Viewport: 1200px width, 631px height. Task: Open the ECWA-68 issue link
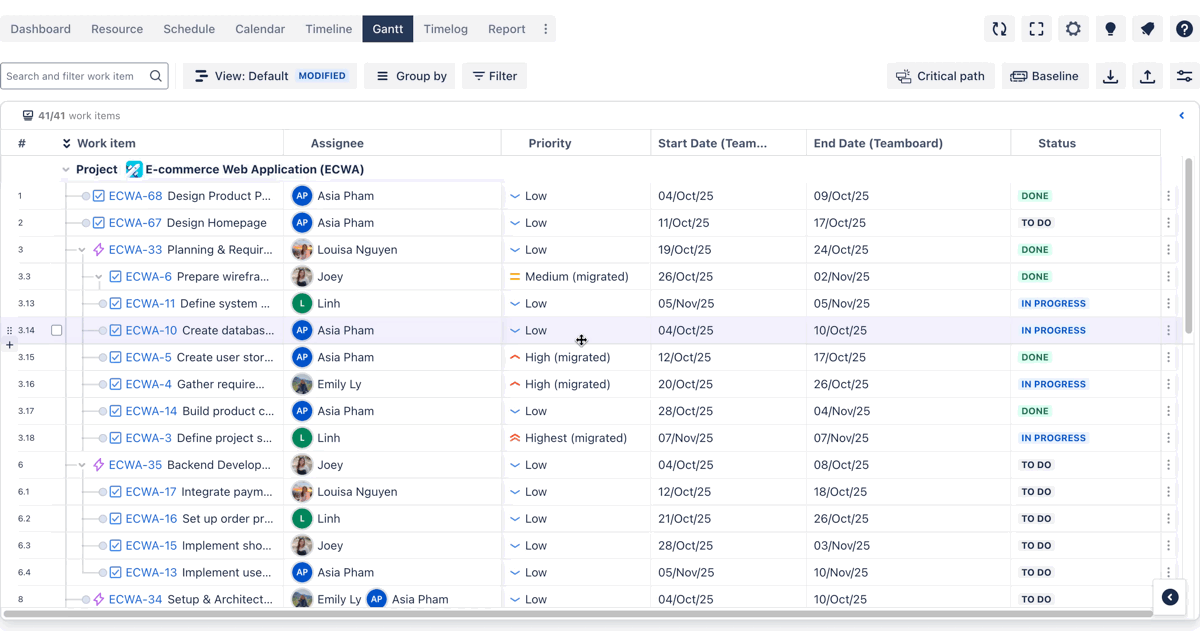pyautogui.click(x=135, y=196)
